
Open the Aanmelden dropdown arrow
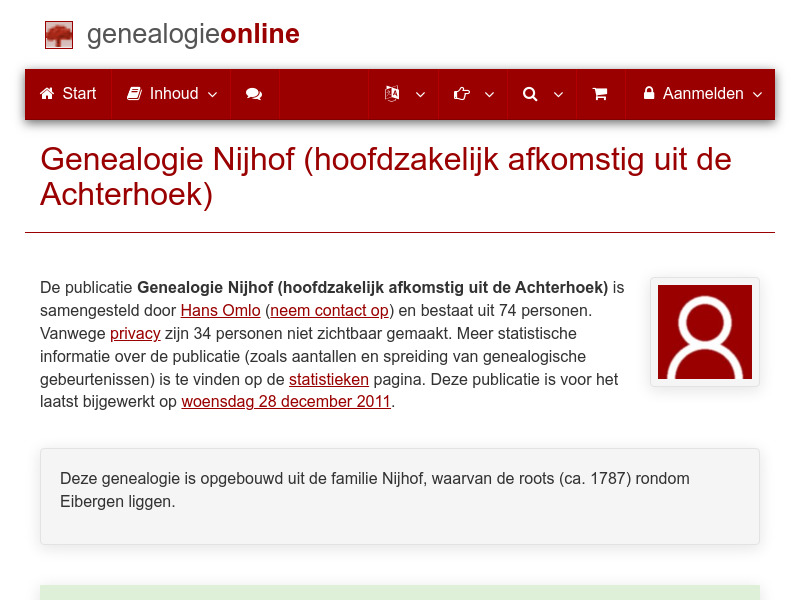tap(759, 96)
